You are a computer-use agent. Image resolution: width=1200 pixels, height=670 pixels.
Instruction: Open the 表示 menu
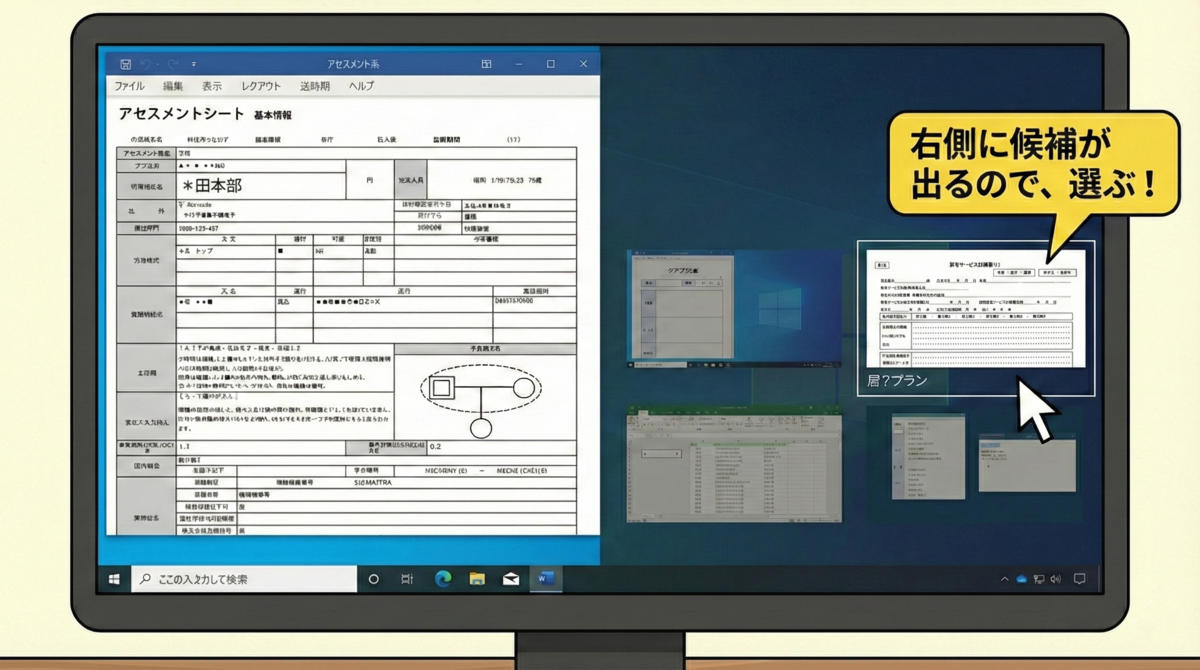tap(212, 87)
